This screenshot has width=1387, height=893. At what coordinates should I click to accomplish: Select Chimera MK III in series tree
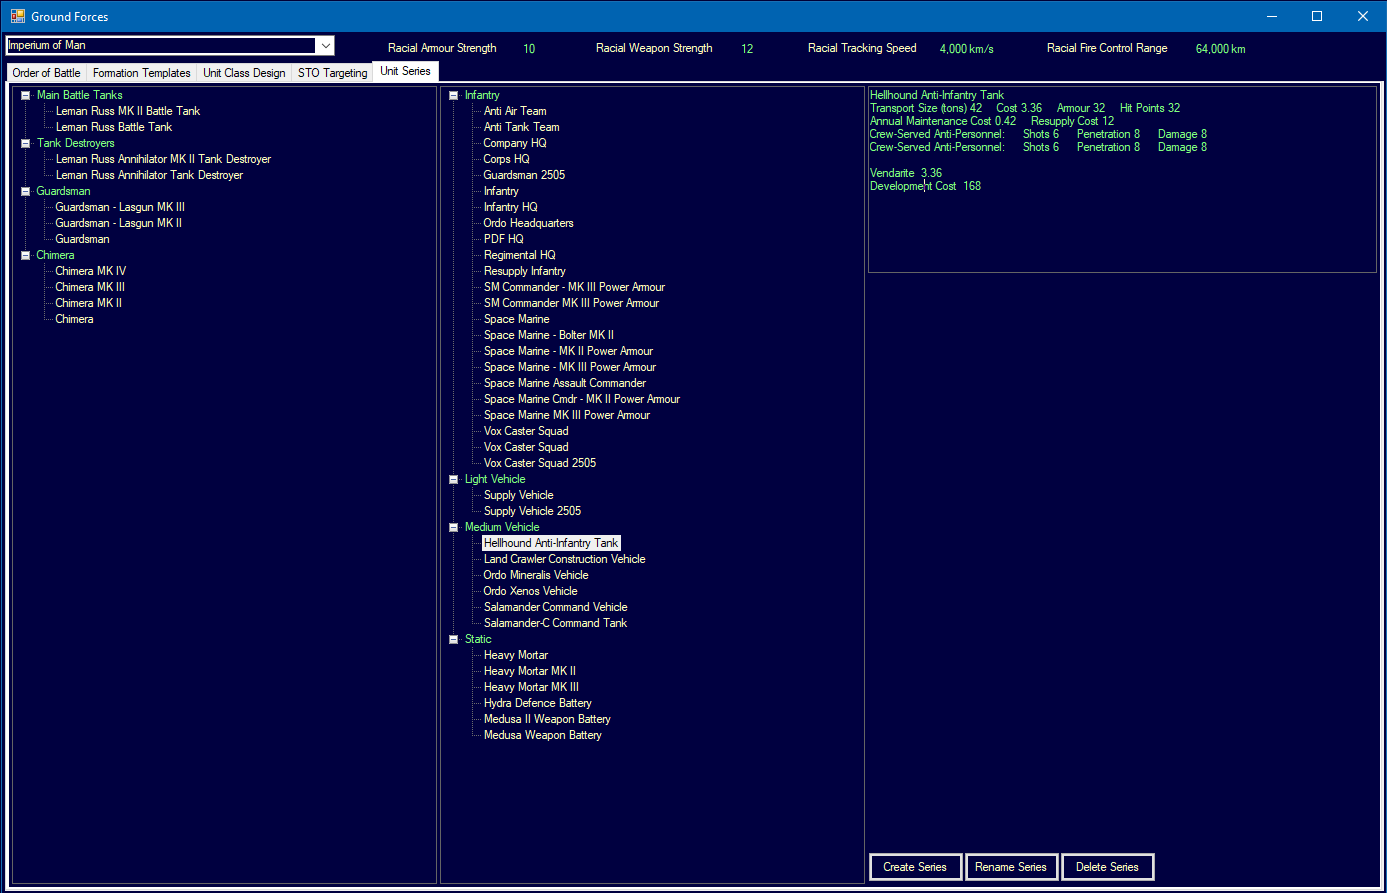tap(90, 287)
